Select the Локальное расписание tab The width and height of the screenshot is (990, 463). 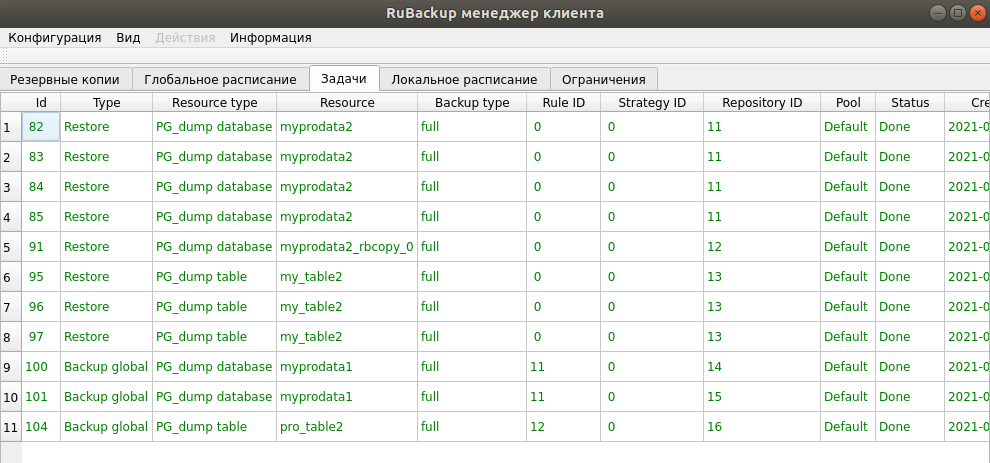(x=465, y=79)
